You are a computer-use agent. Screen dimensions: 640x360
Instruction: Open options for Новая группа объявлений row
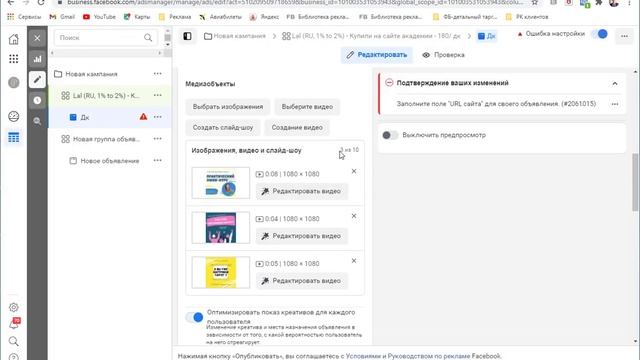158,139
